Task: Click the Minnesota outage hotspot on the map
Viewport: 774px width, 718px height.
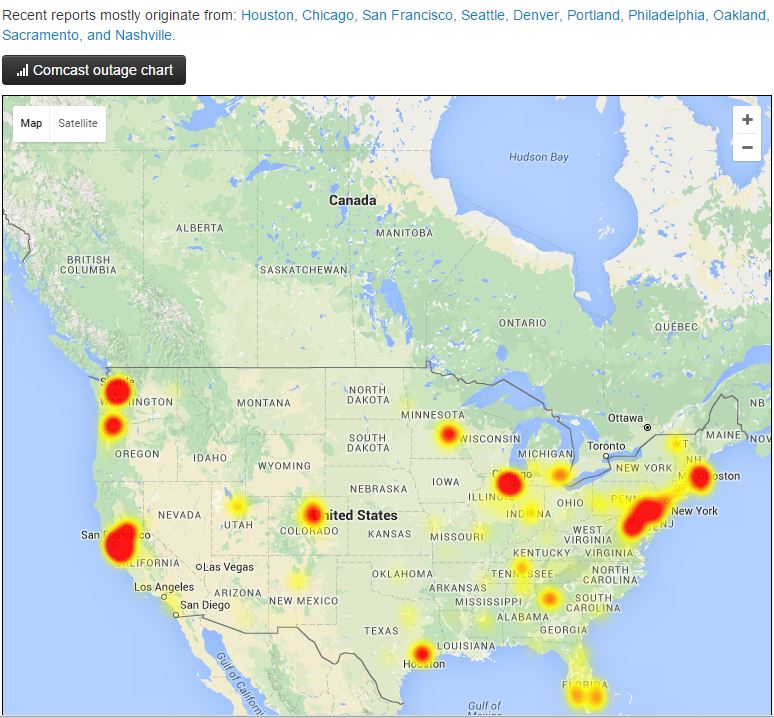Action: tap(448, 435)
